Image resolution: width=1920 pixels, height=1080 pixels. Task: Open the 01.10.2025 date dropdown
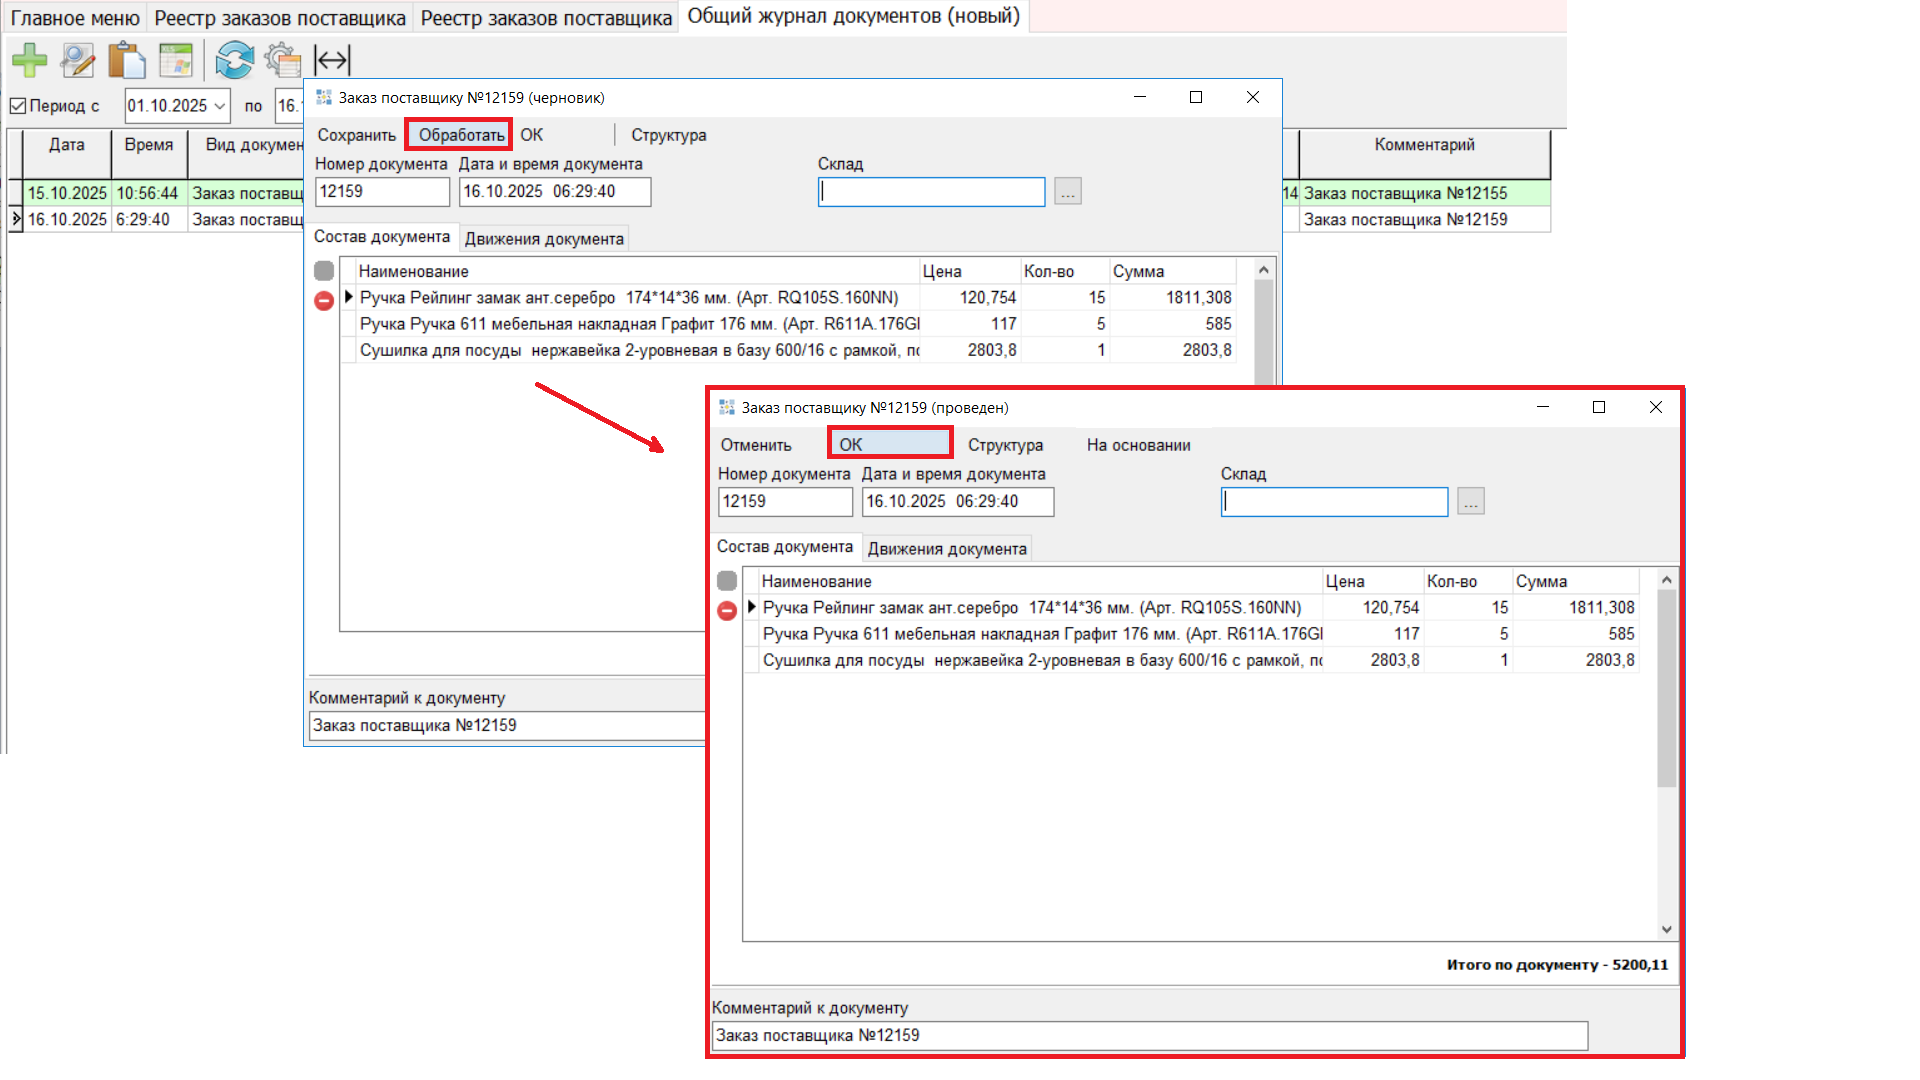coord(219,106)
